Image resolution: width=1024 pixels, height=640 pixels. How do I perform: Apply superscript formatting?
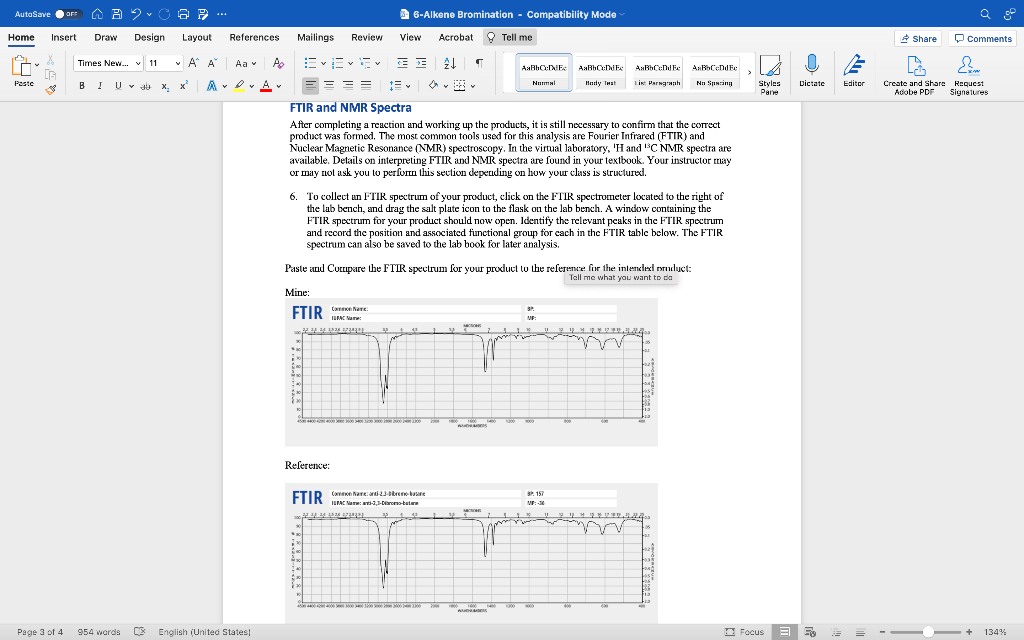point(184,86)
